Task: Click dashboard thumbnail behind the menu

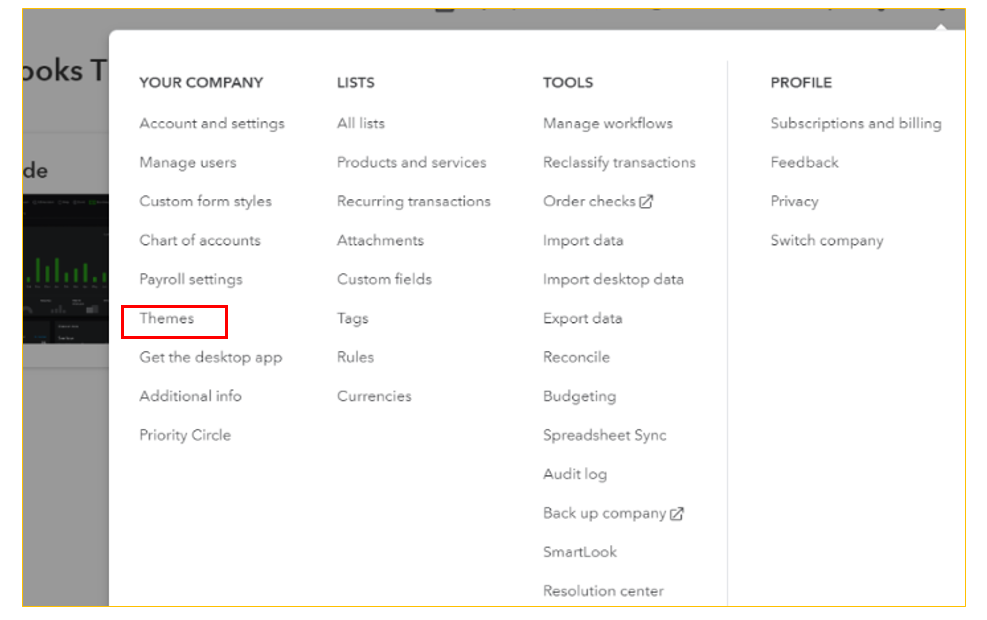Action: click(65, 269)
